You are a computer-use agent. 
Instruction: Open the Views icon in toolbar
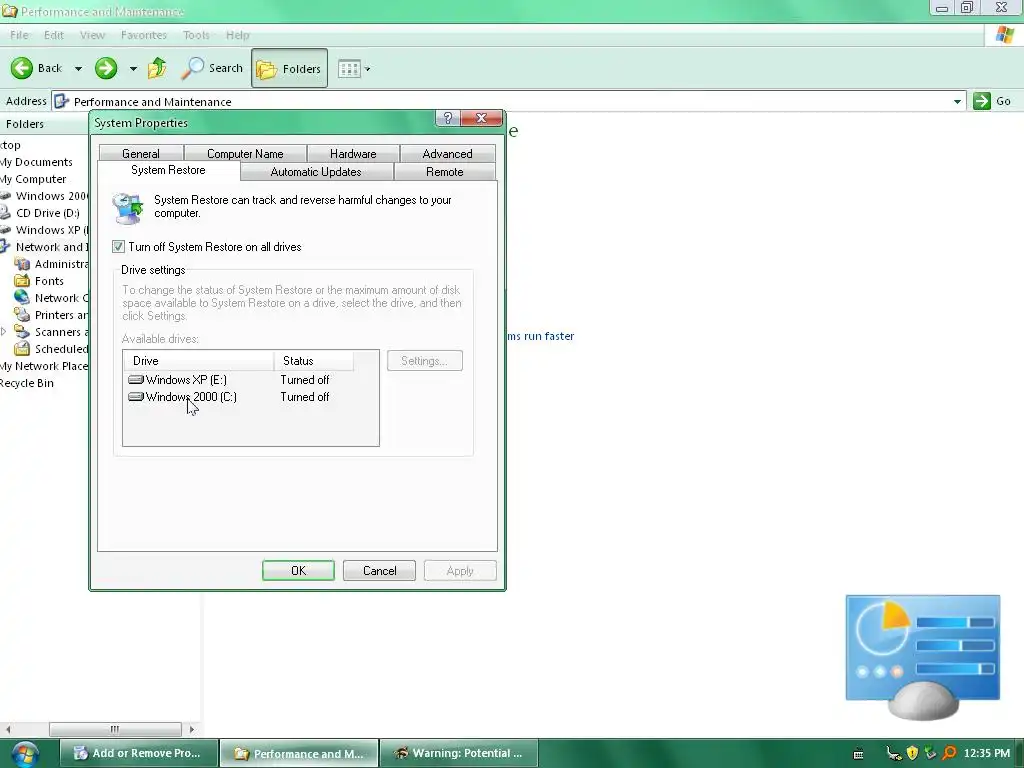coord(349,69)
